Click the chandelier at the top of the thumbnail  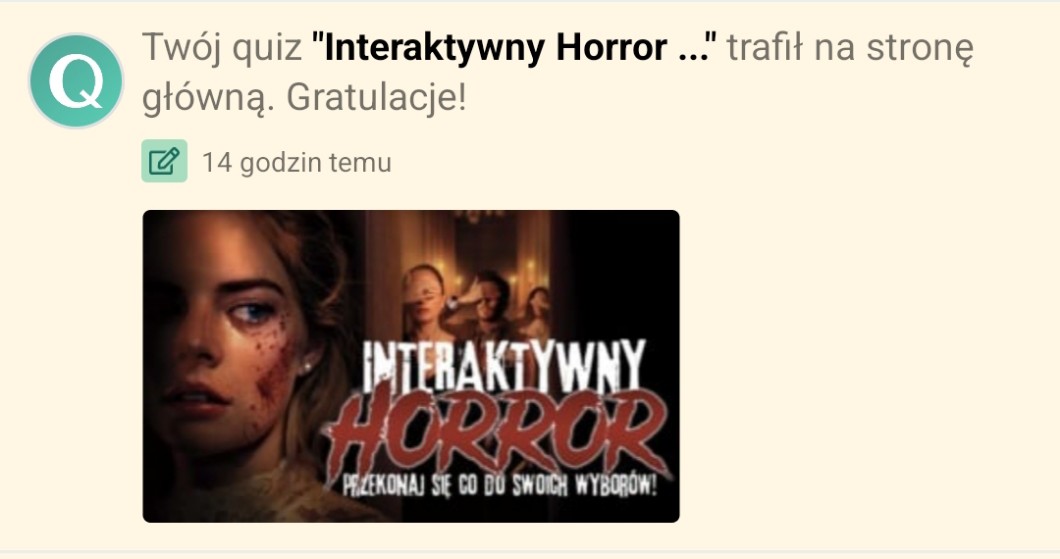tap(480, 218)
